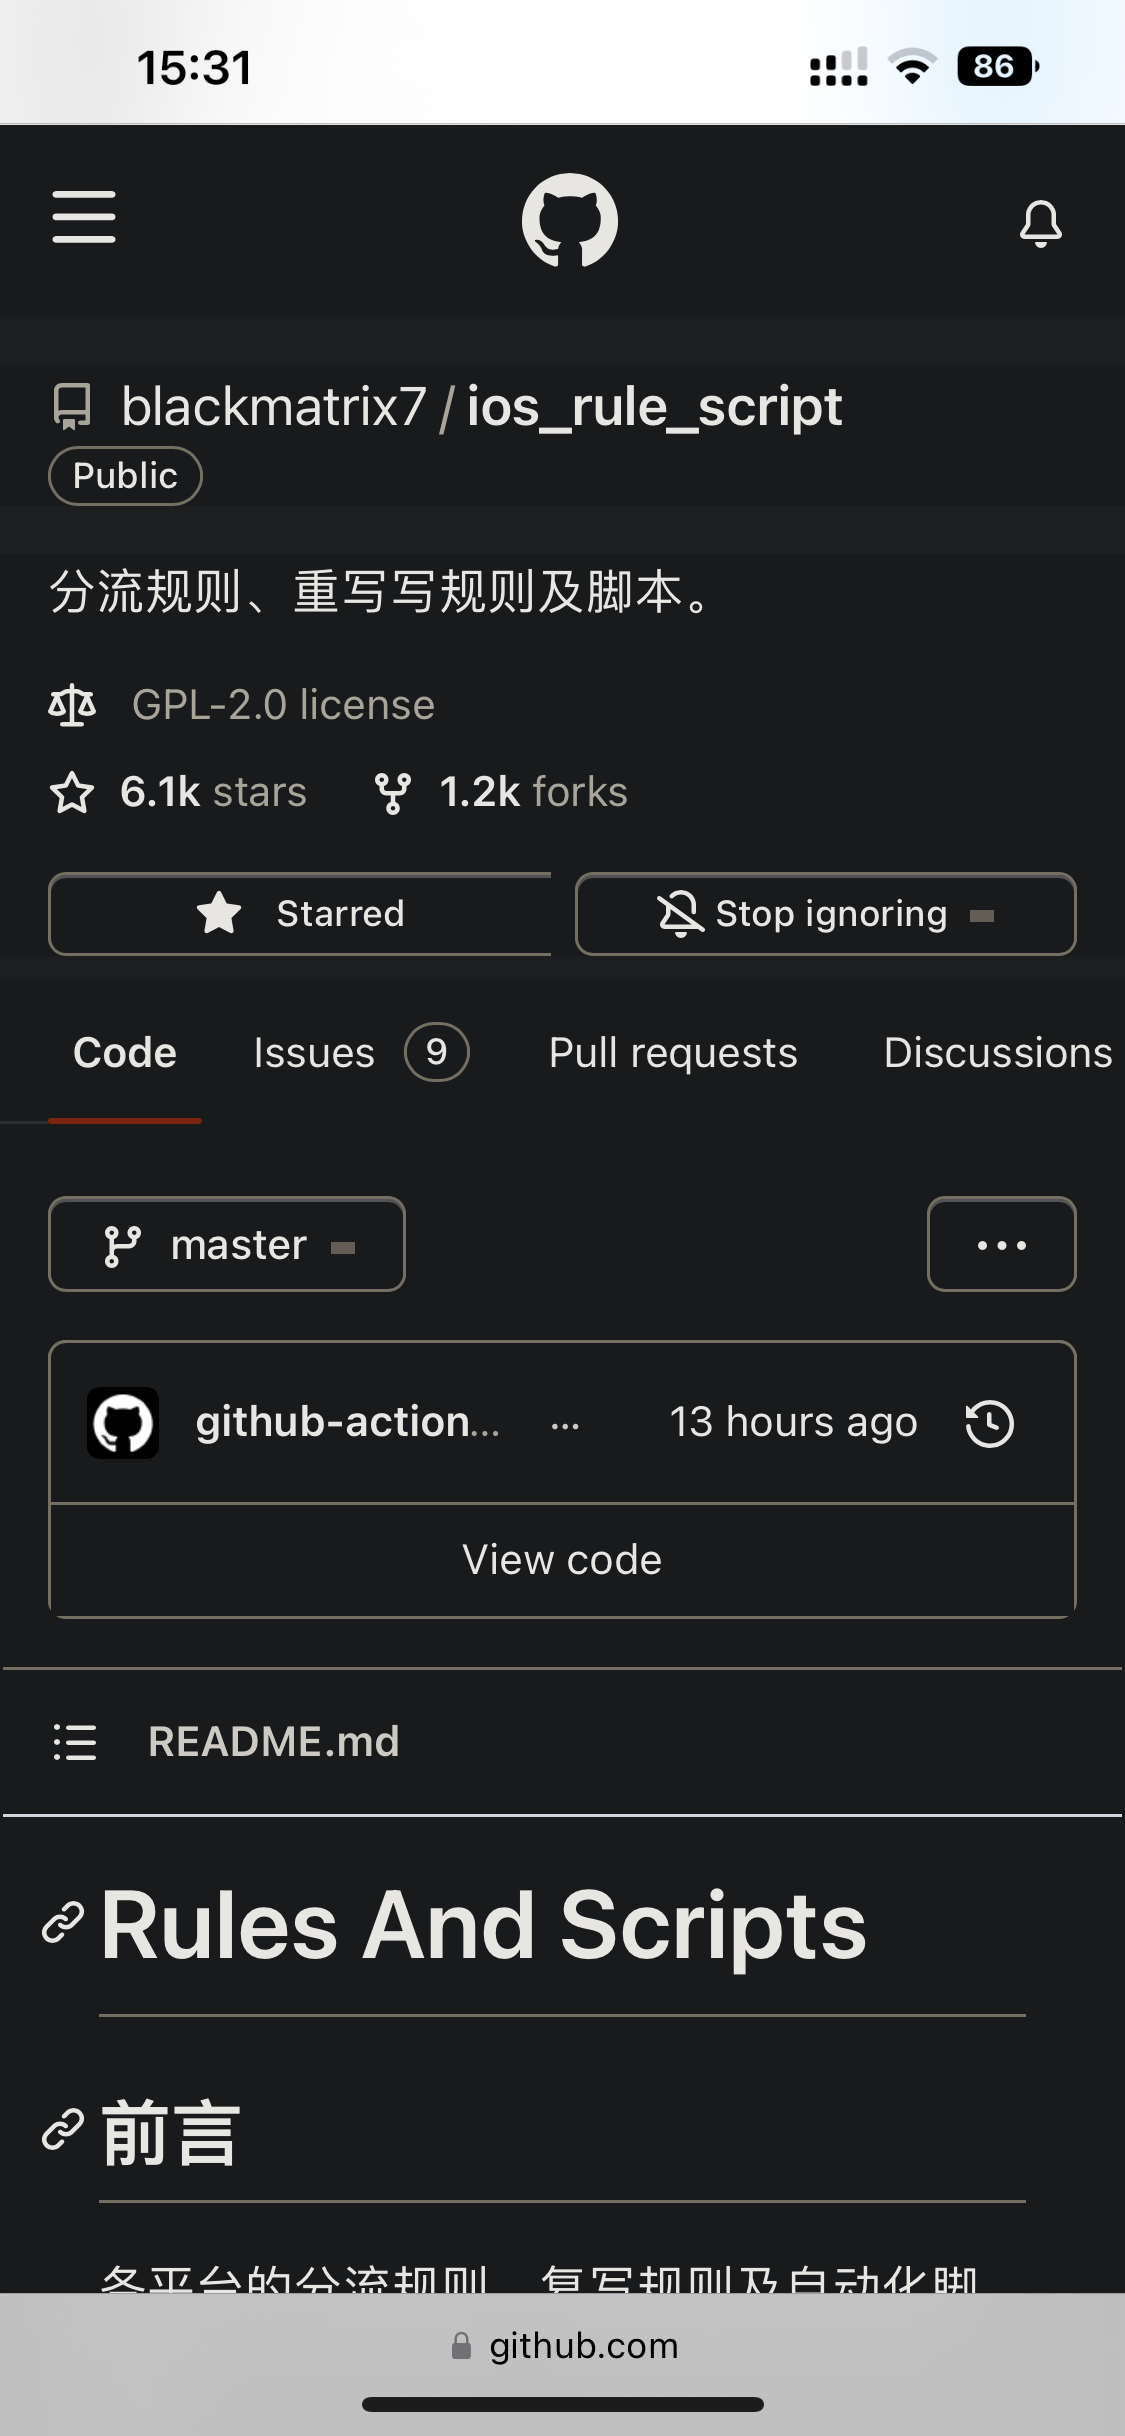
Task: Open notifications bell icon
Action: [1040, 223]
